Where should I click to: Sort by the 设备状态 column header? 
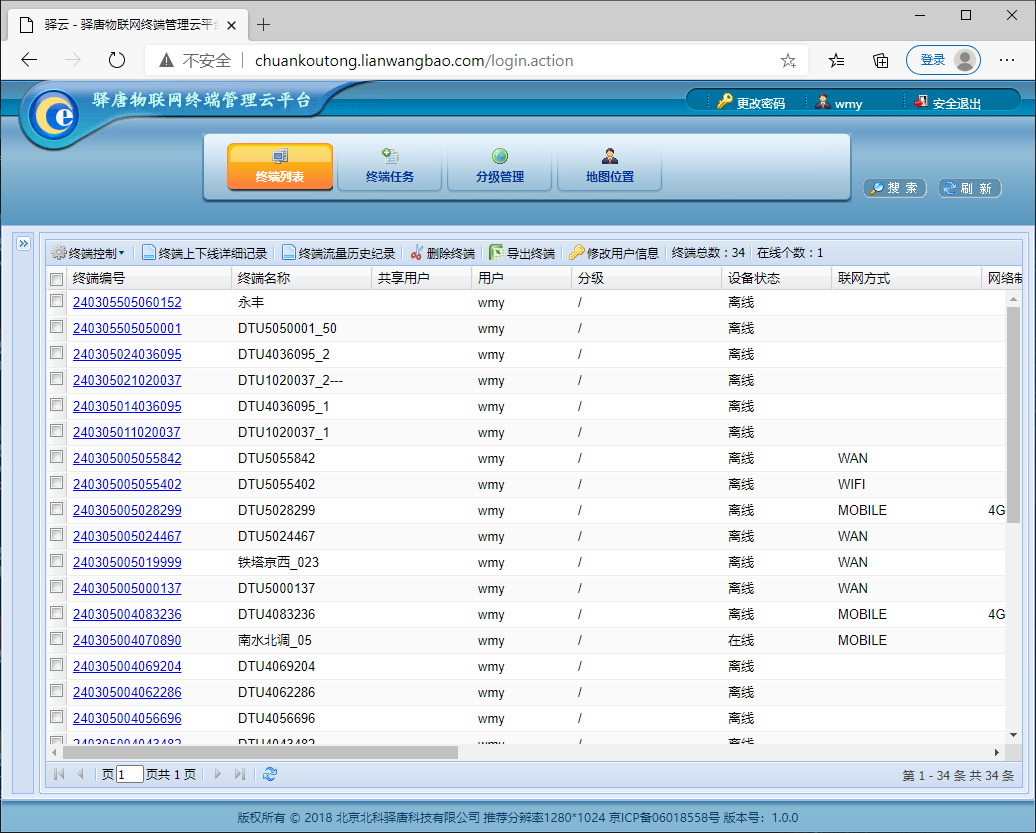[x=776, y=278]
